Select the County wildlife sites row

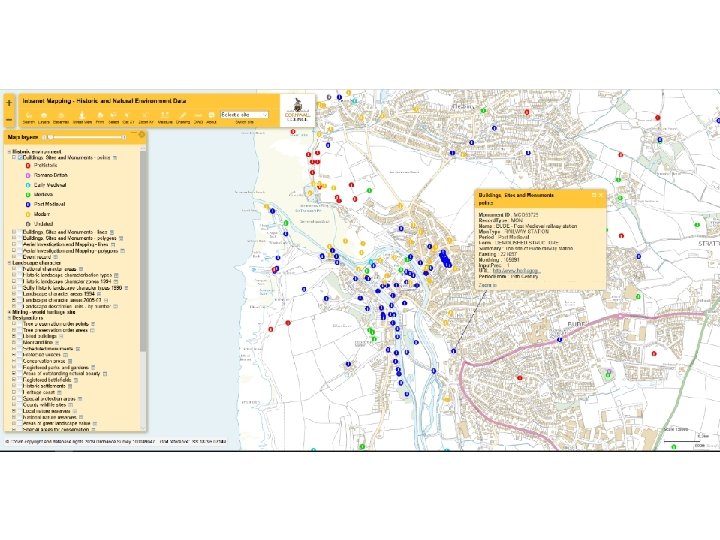coord(45,405)
